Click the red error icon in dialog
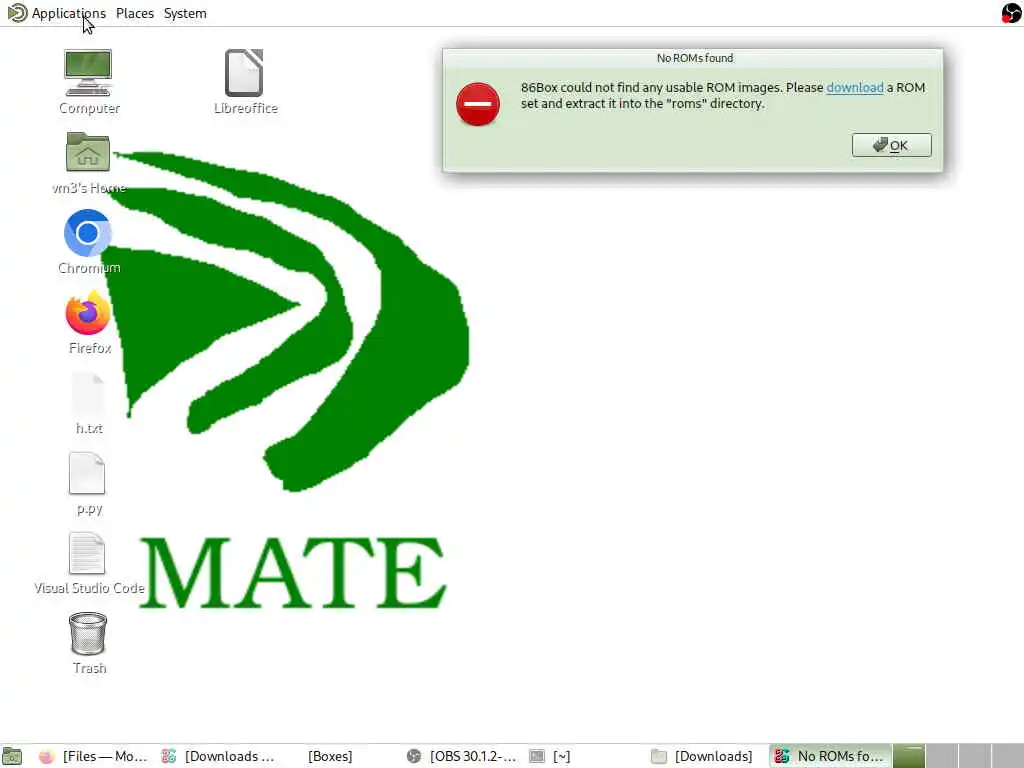 coord(478,104)
